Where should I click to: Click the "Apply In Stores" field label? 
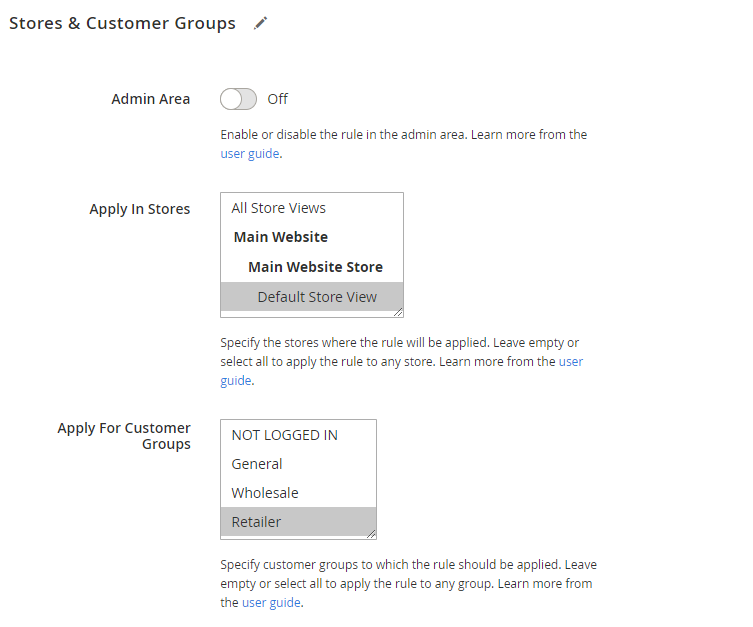click(x=139, y=209)
